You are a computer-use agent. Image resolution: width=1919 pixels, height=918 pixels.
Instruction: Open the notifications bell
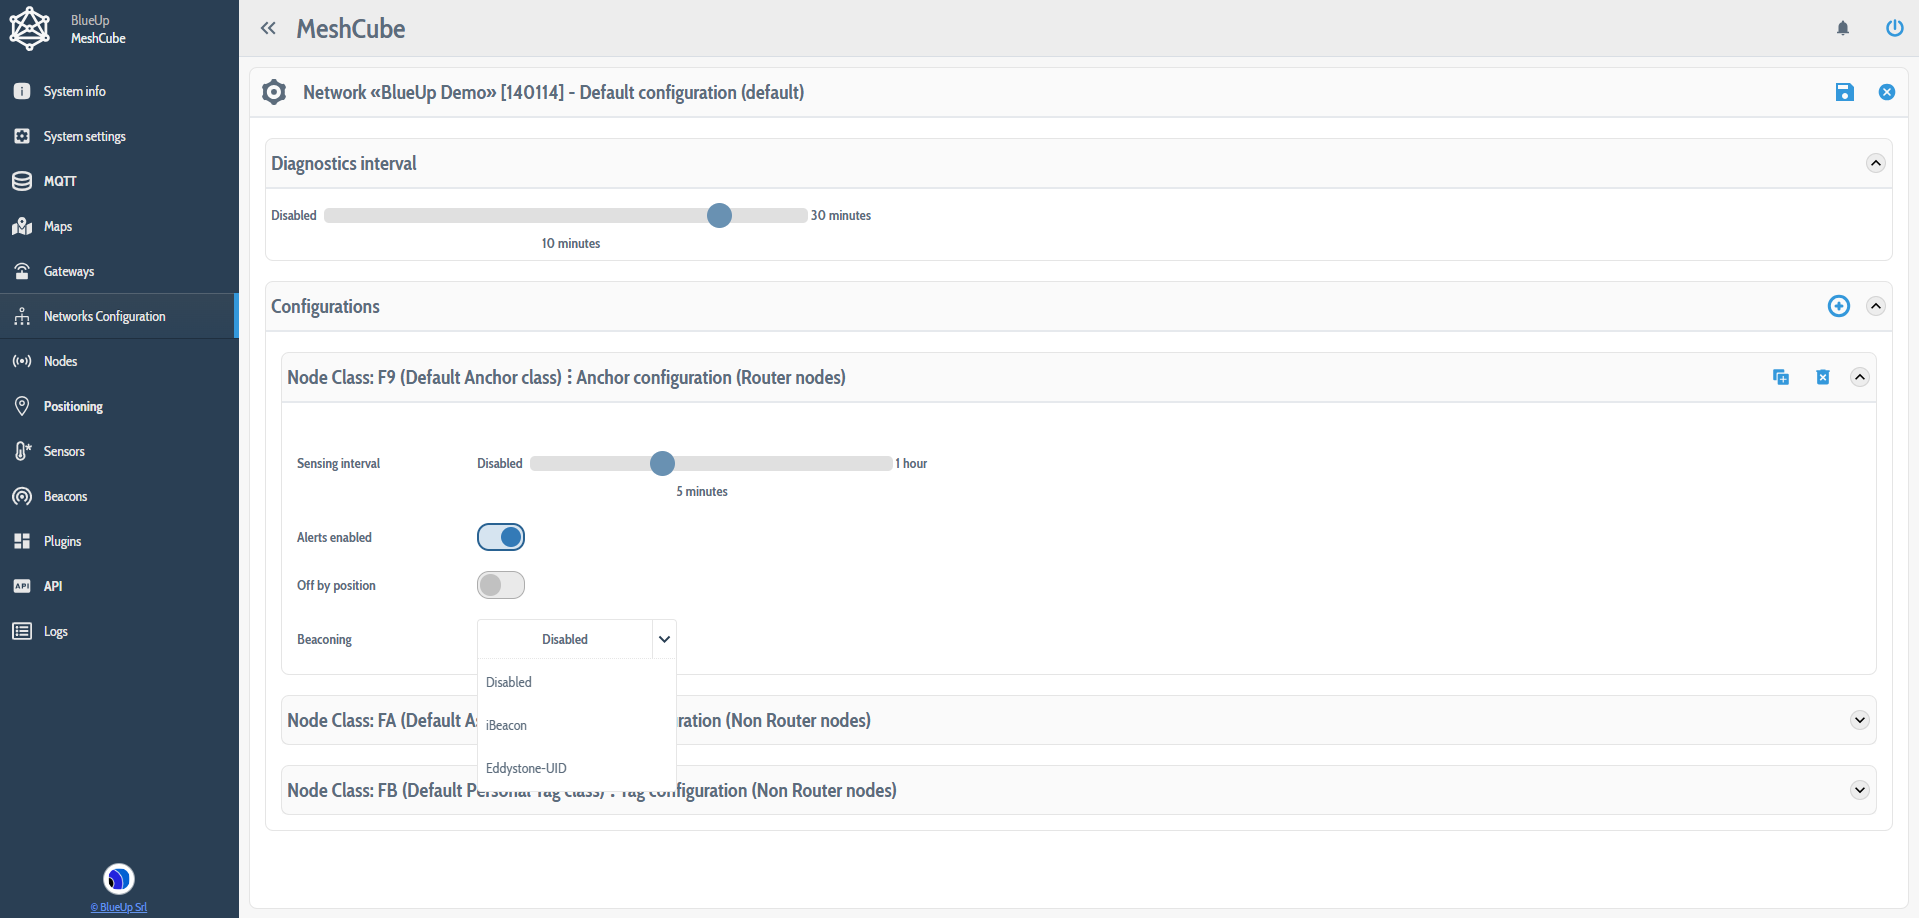click(1841, 28)
